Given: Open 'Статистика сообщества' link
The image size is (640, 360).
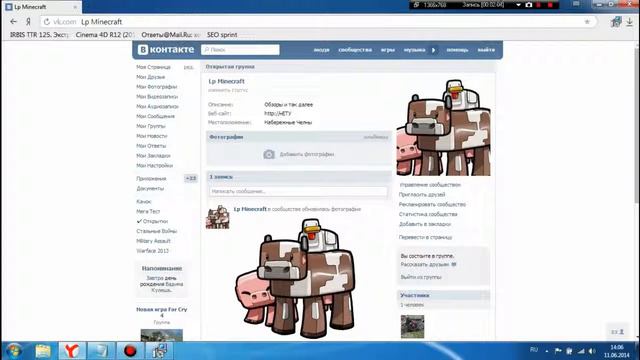Looking at the screenshot, I should pos(428,214).
